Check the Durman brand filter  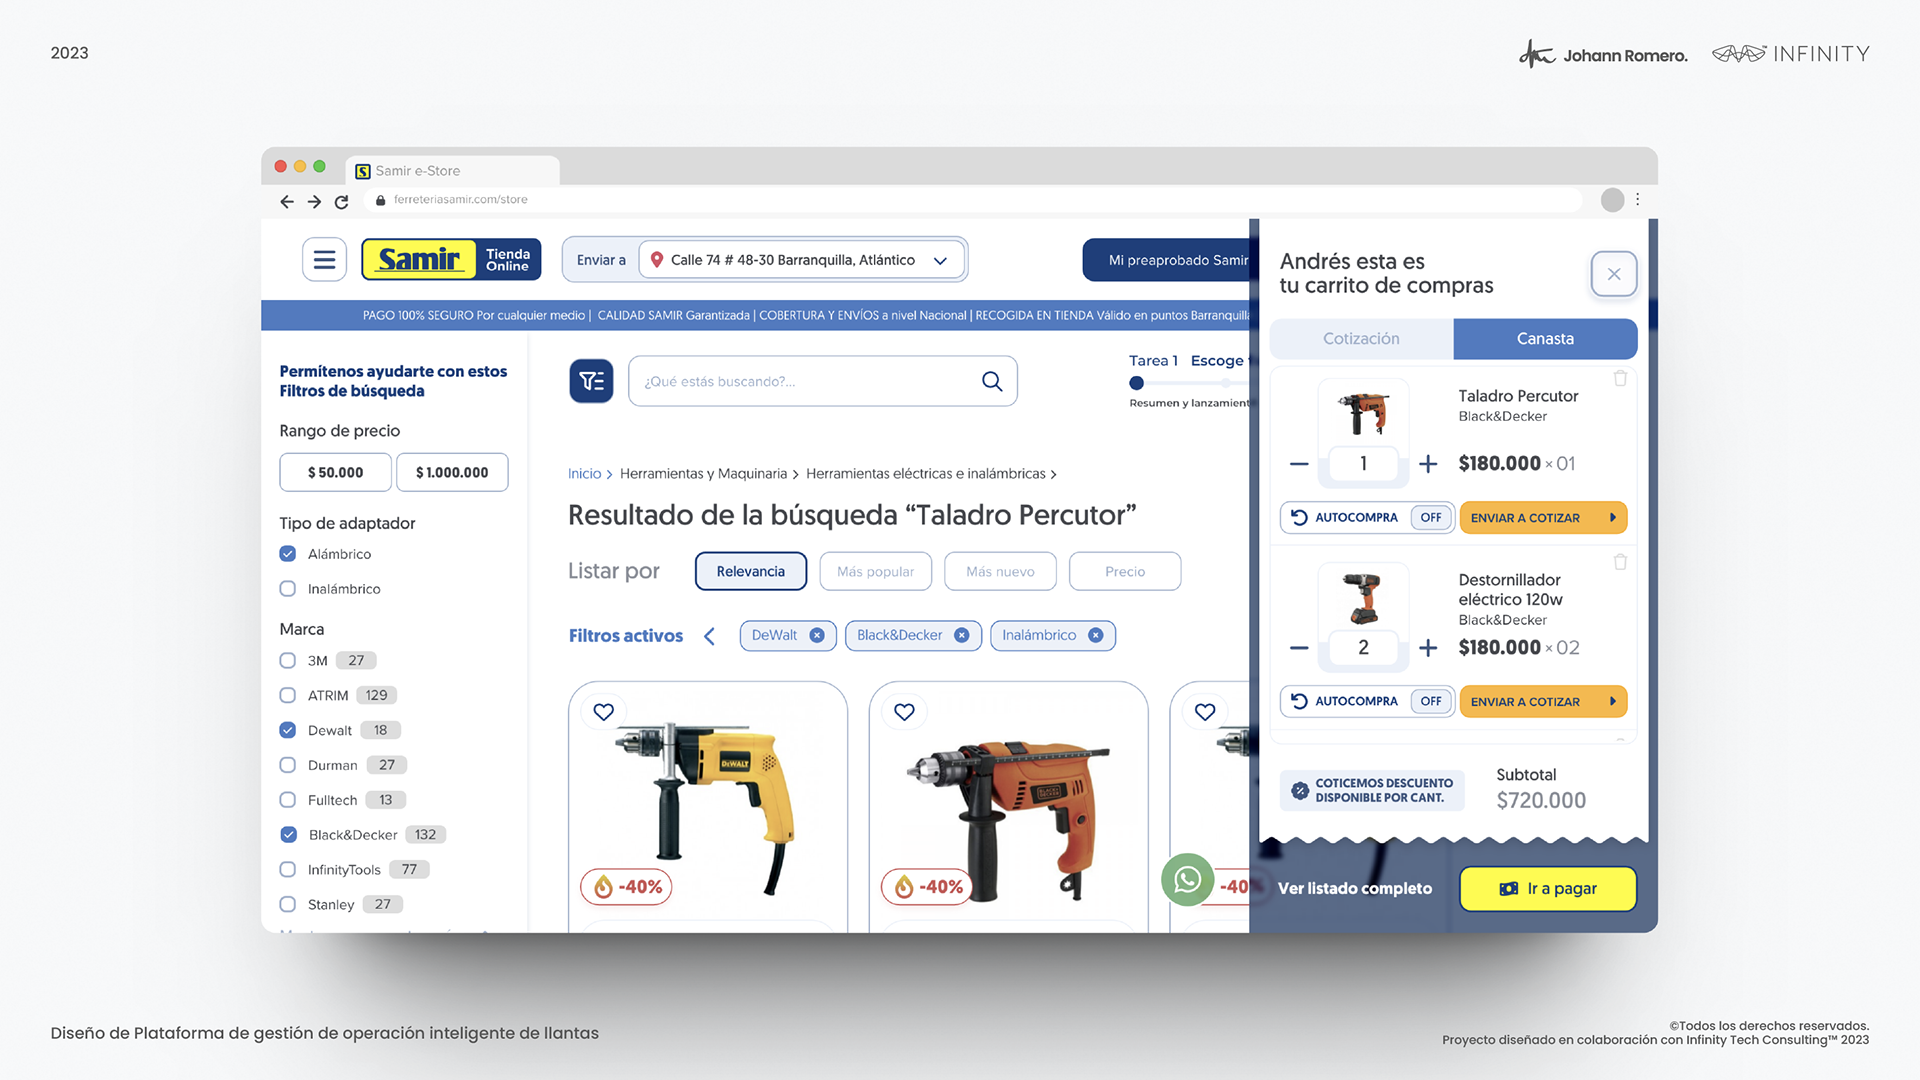(x=288, y=766)
